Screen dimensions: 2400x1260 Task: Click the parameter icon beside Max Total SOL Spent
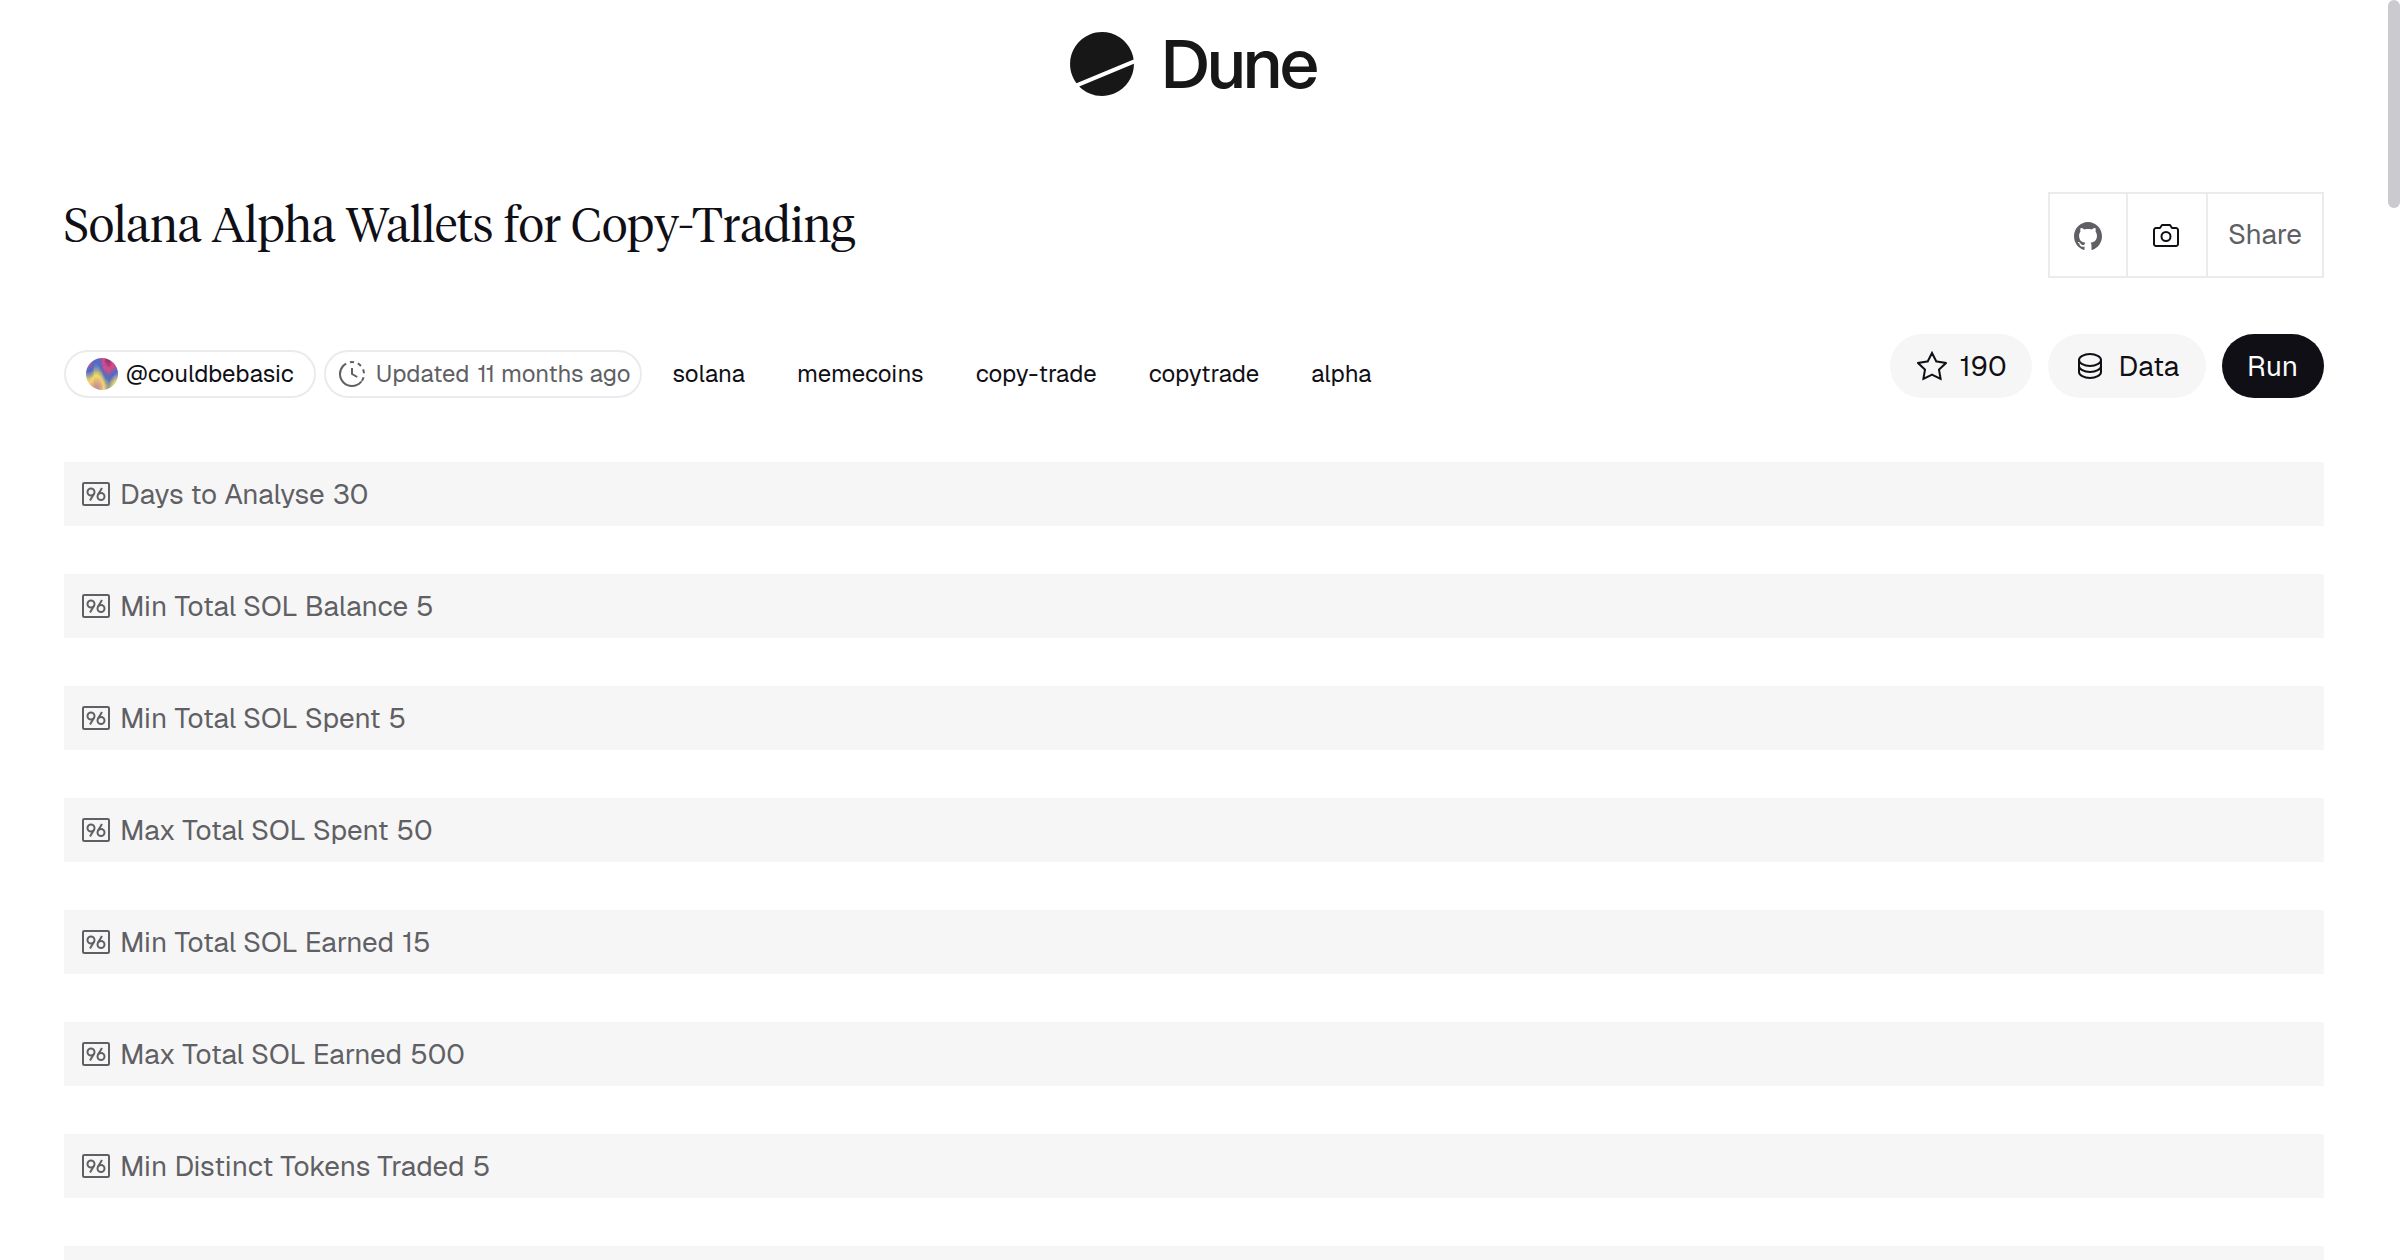[97, 829]
